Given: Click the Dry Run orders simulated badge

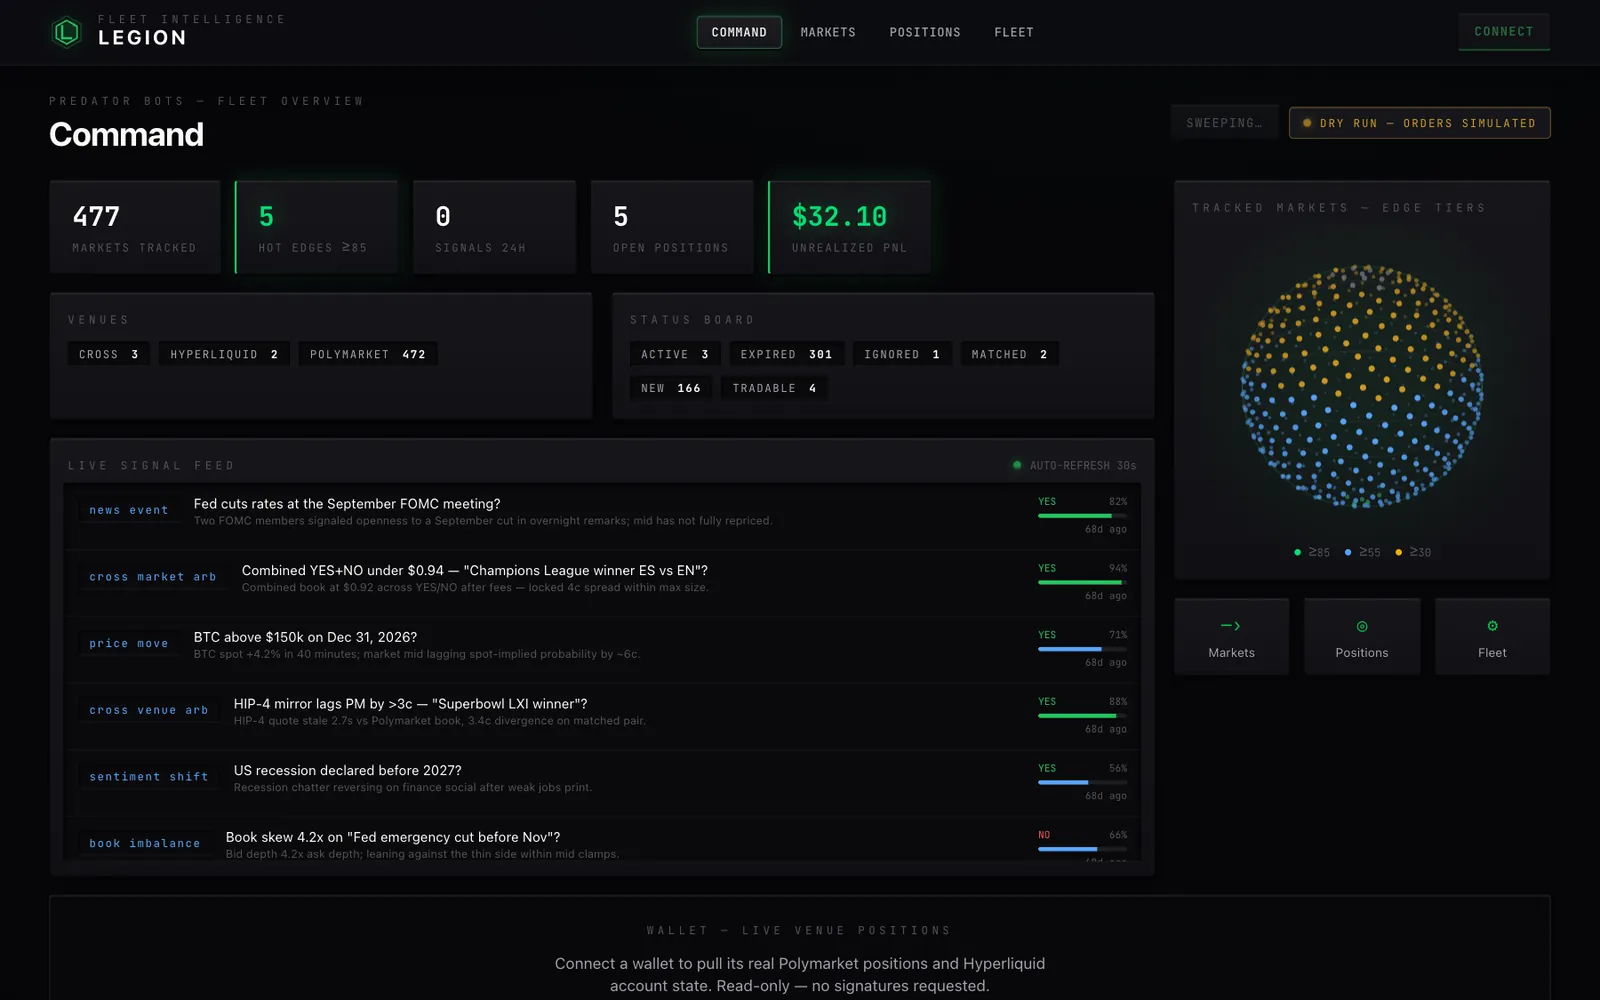Looking at the screenshot, I should [1419, 123].
